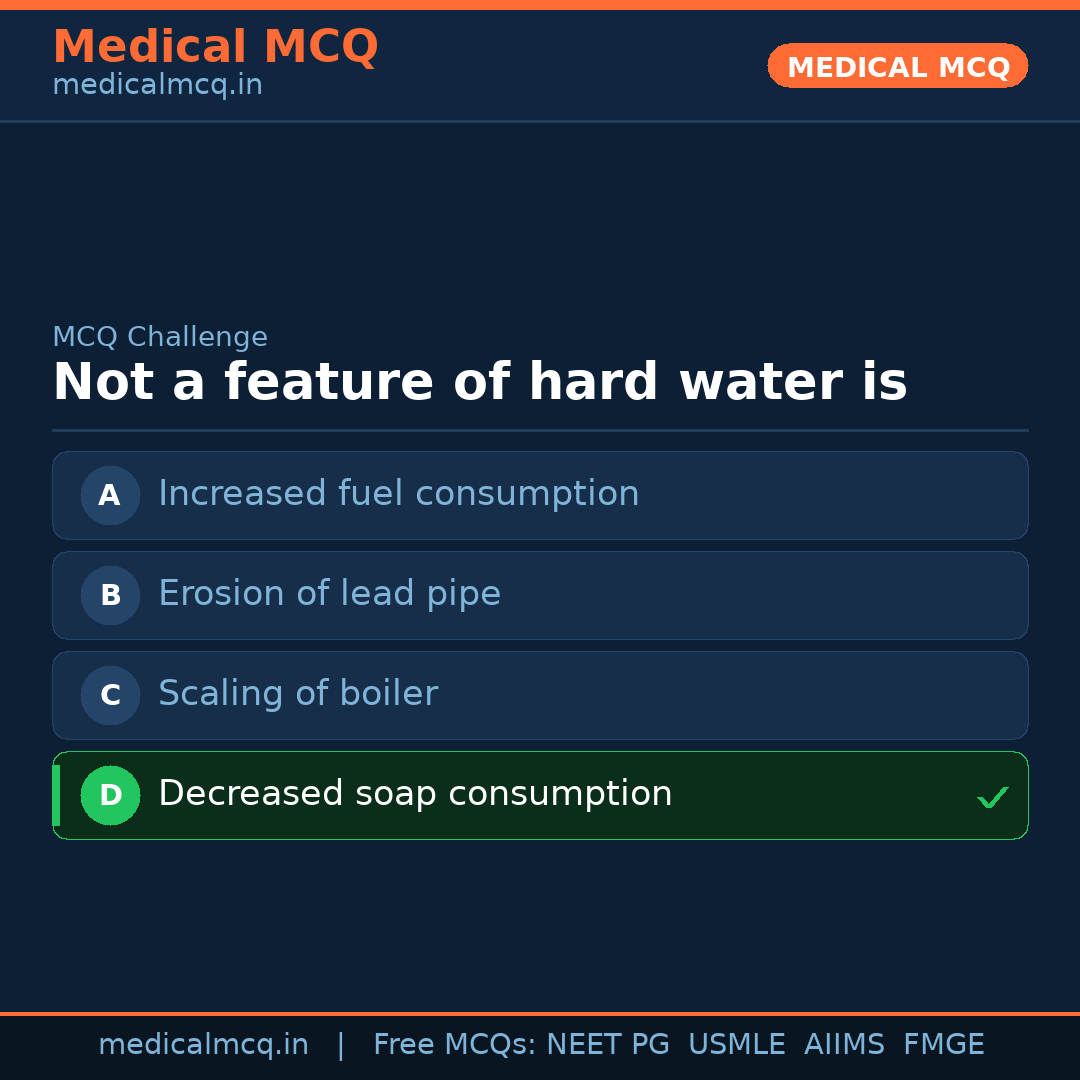
Task: Open the Medical MCQ header title
Action: pos(215,46)
